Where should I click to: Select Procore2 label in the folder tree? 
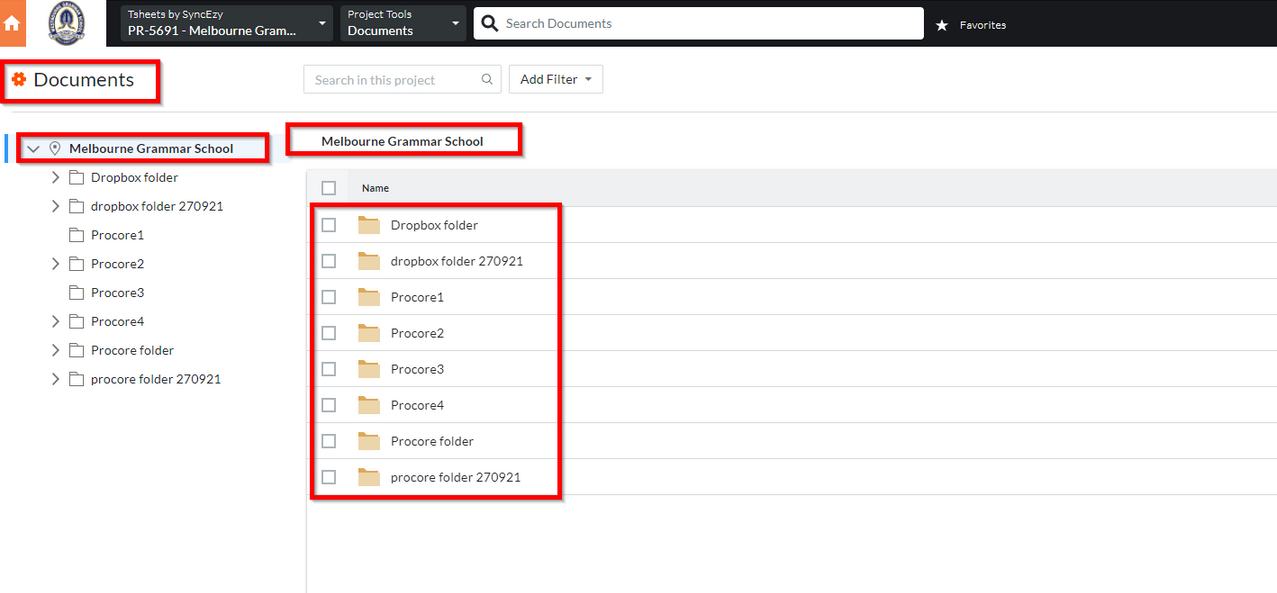click(x=117, y=264)
